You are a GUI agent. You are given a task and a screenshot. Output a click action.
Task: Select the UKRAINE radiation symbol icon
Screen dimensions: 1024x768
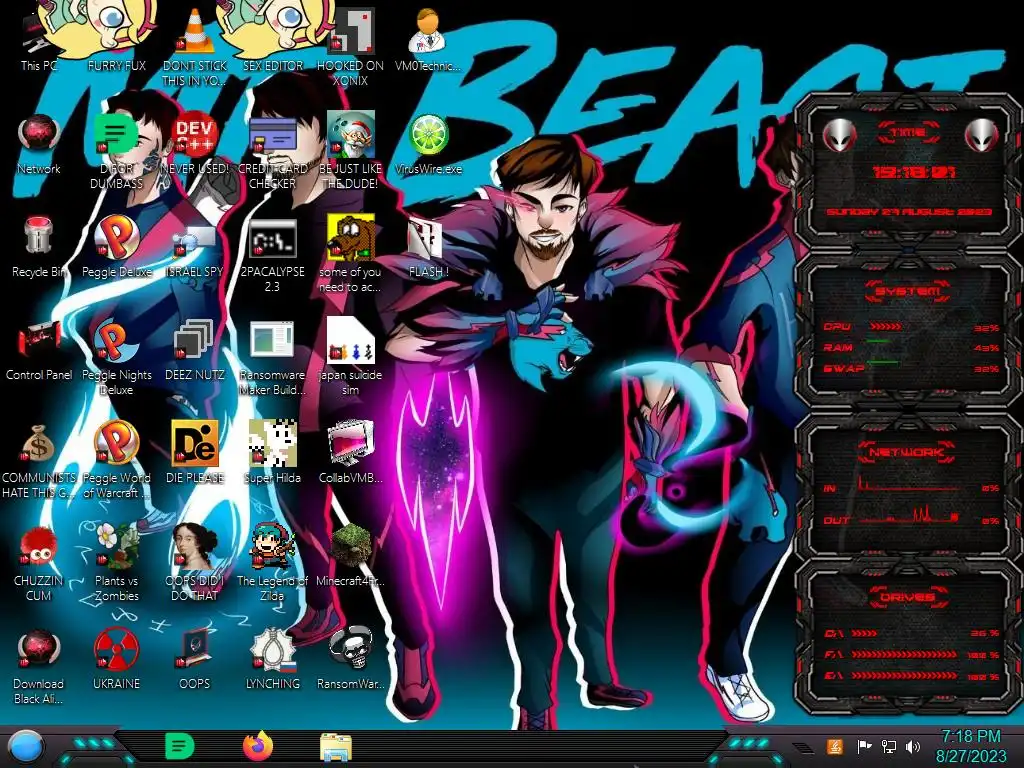coord(116,658)
